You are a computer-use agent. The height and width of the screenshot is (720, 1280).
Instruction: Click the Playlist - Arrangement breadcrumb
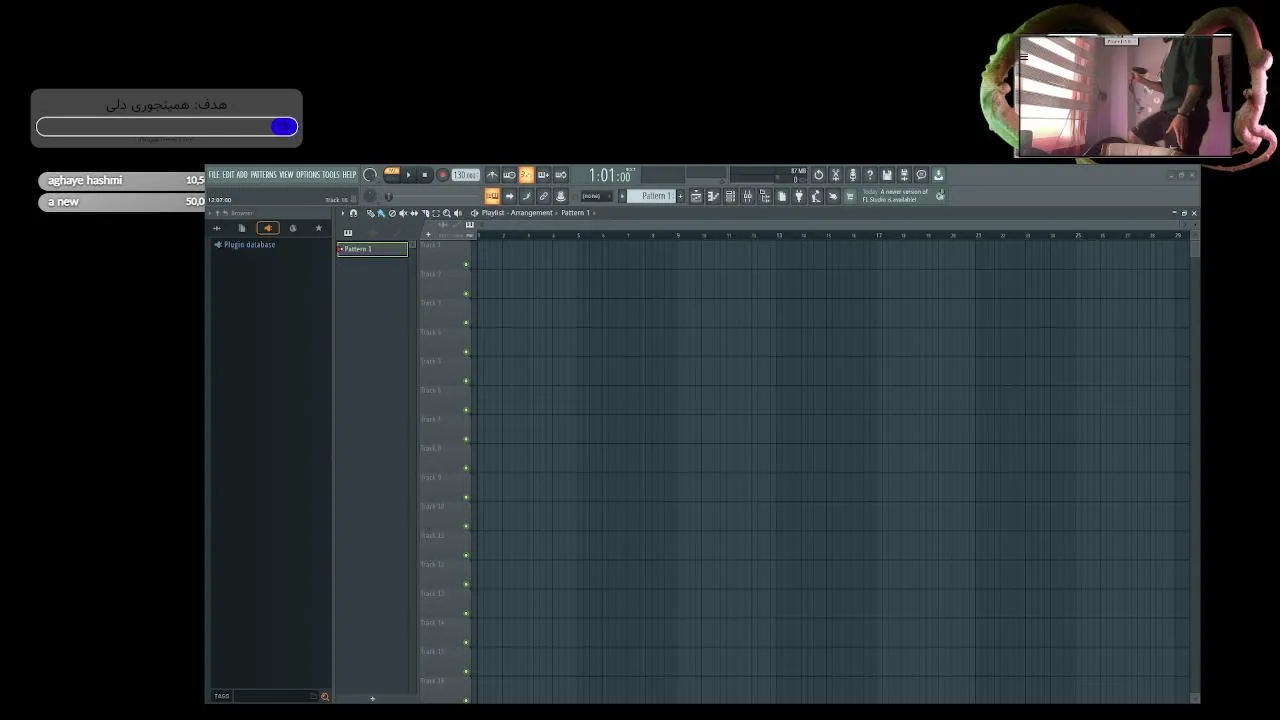(x=517, y=213)
